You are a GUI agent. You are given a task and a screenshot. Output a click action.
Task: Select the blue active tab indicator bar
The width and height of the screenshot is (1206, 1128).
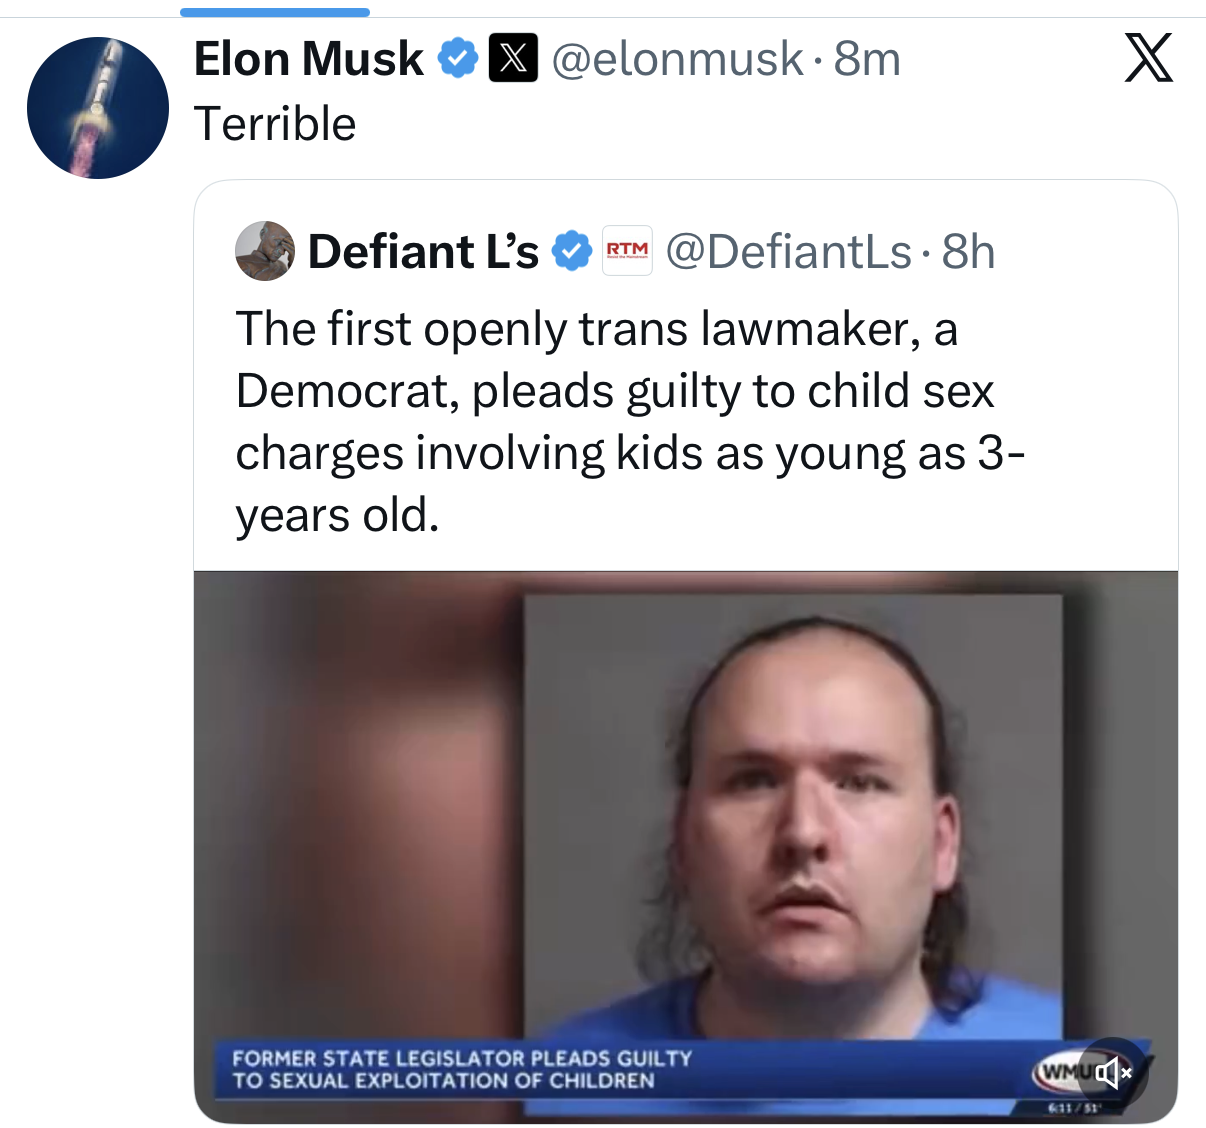275,12
